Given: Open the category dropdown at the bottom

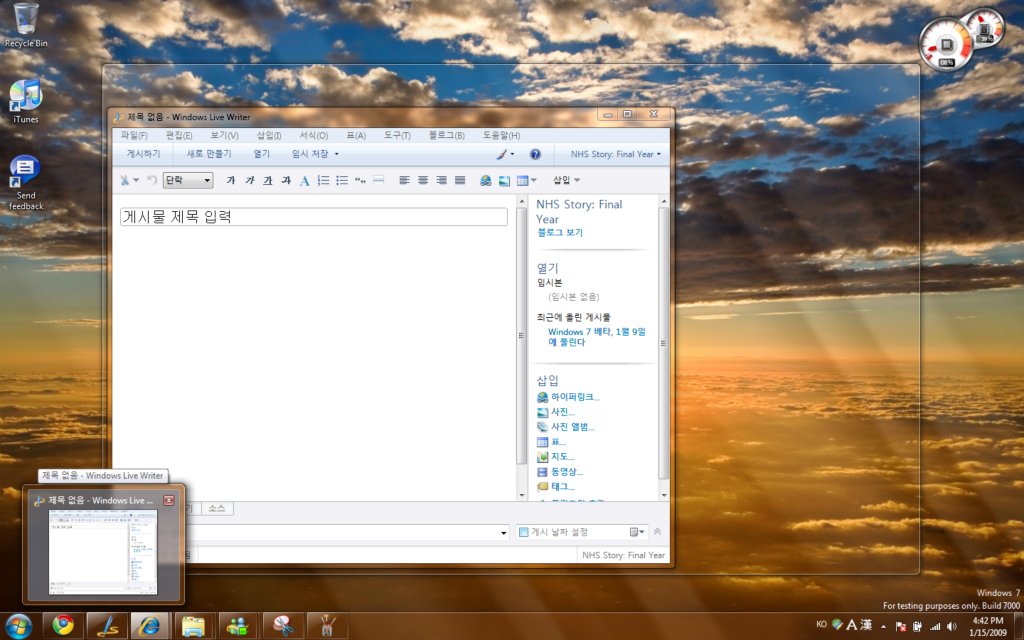Looking at the screenshot, I should click(x=504, y=533).
